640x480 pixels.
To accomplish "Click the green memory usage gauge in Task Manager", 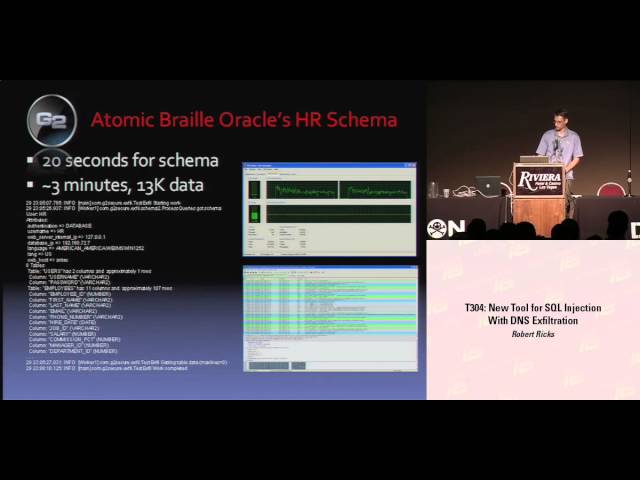I will pos(254,214).
